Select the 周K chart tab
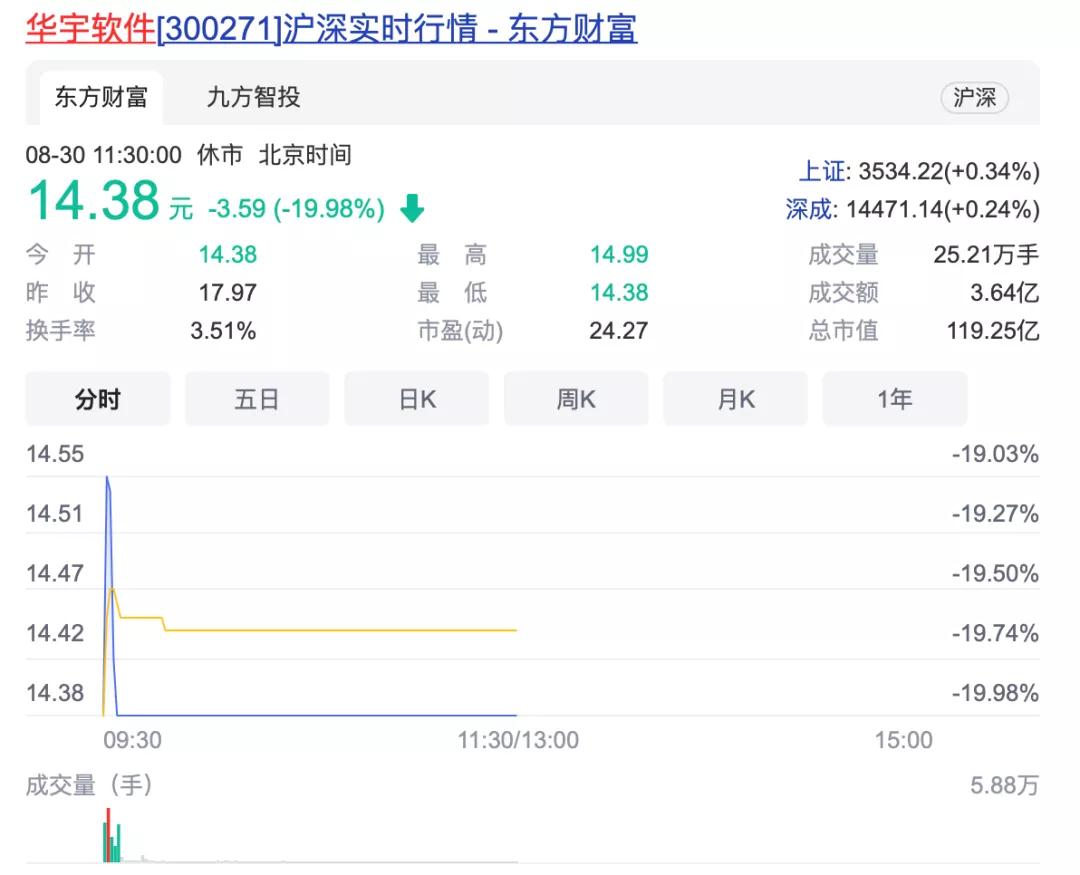Image resolution: width=1080 pixels, height=875 pixels. tap(576, 399)
